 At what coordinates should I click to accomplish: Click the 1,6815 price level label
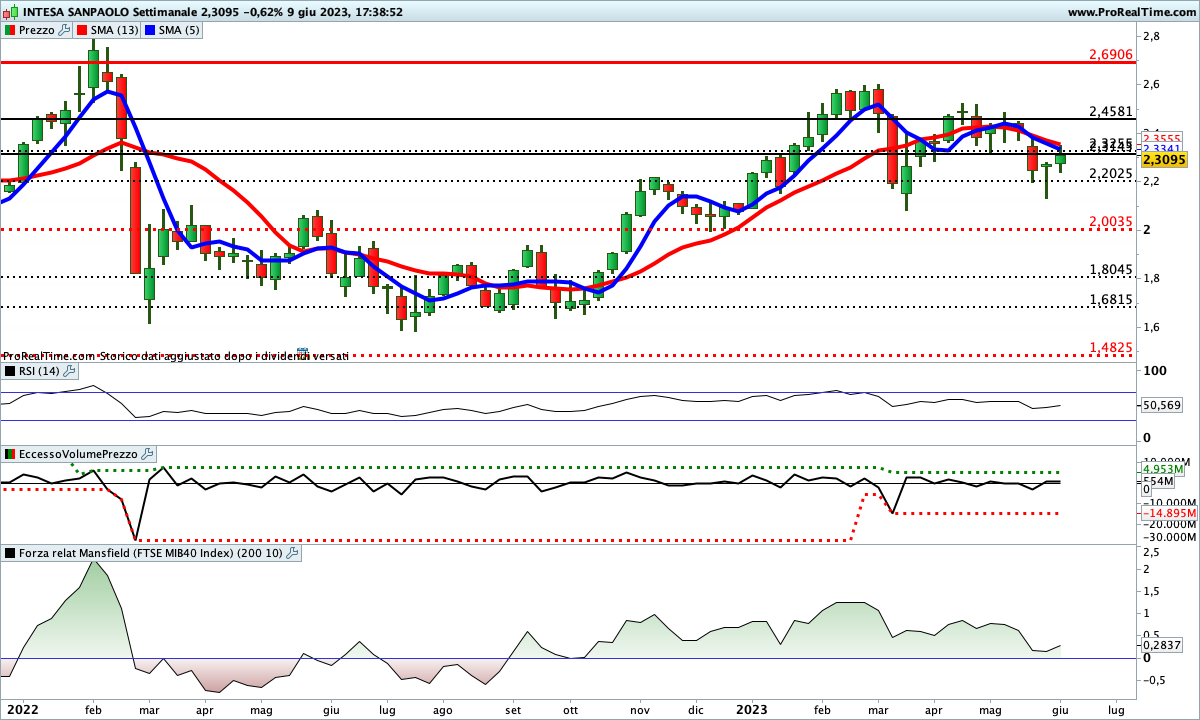point(1109,299)
